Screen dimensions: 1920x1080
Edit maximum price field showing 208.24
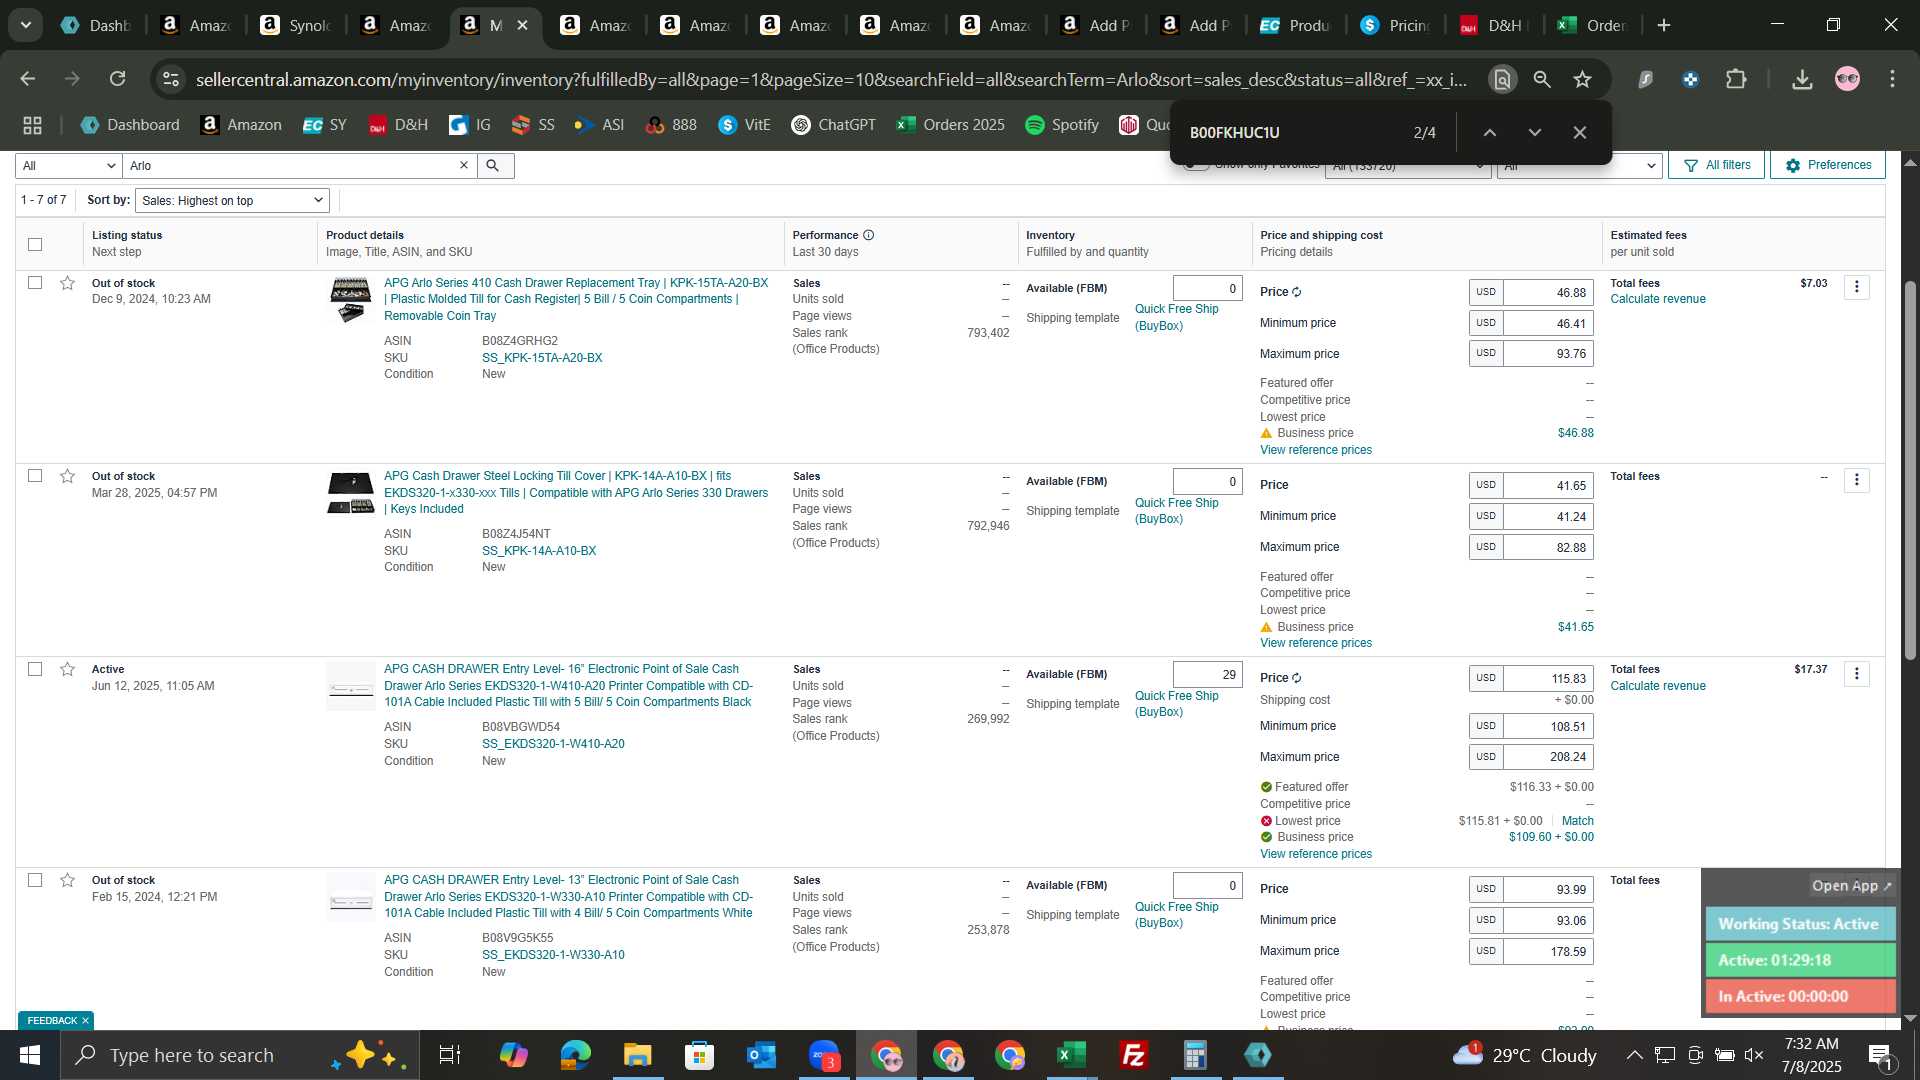1548,757
